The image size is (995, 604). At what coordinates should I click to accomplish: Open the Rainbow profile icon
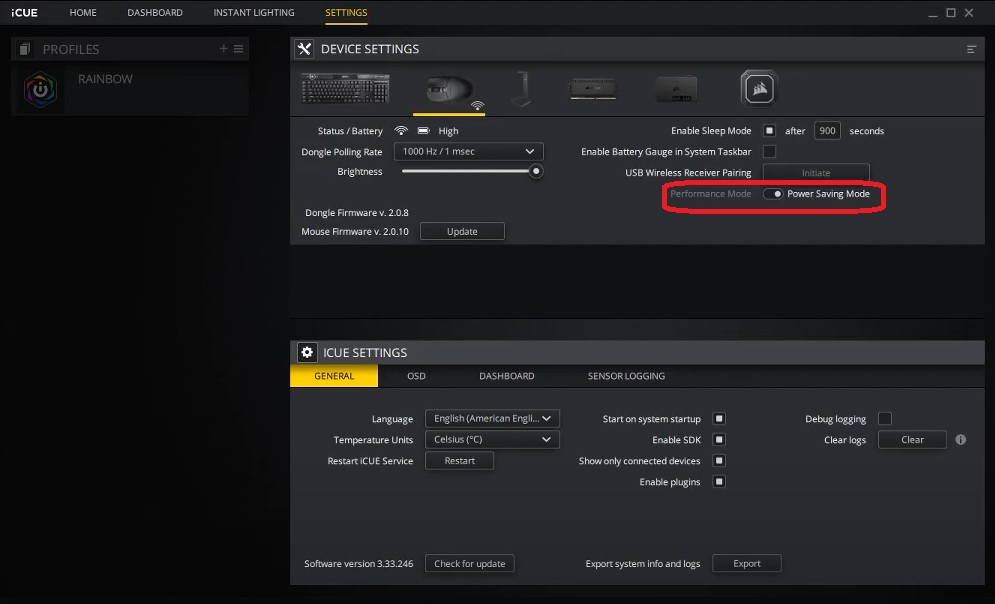point(40,88)
